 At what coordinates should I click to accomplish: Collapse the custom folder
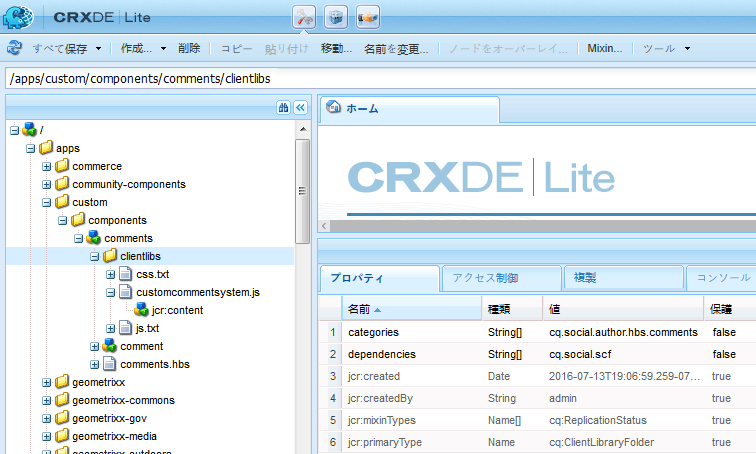[46, 202]
